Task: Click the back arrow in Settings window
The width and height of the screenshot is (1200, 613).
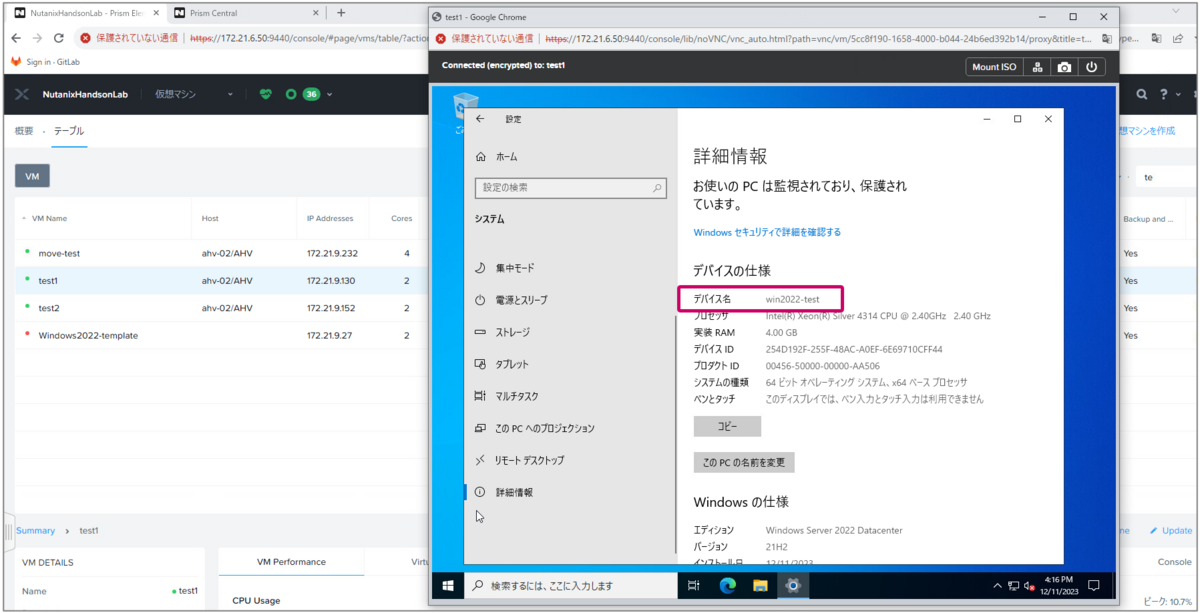Action: [x=480, y=119]
